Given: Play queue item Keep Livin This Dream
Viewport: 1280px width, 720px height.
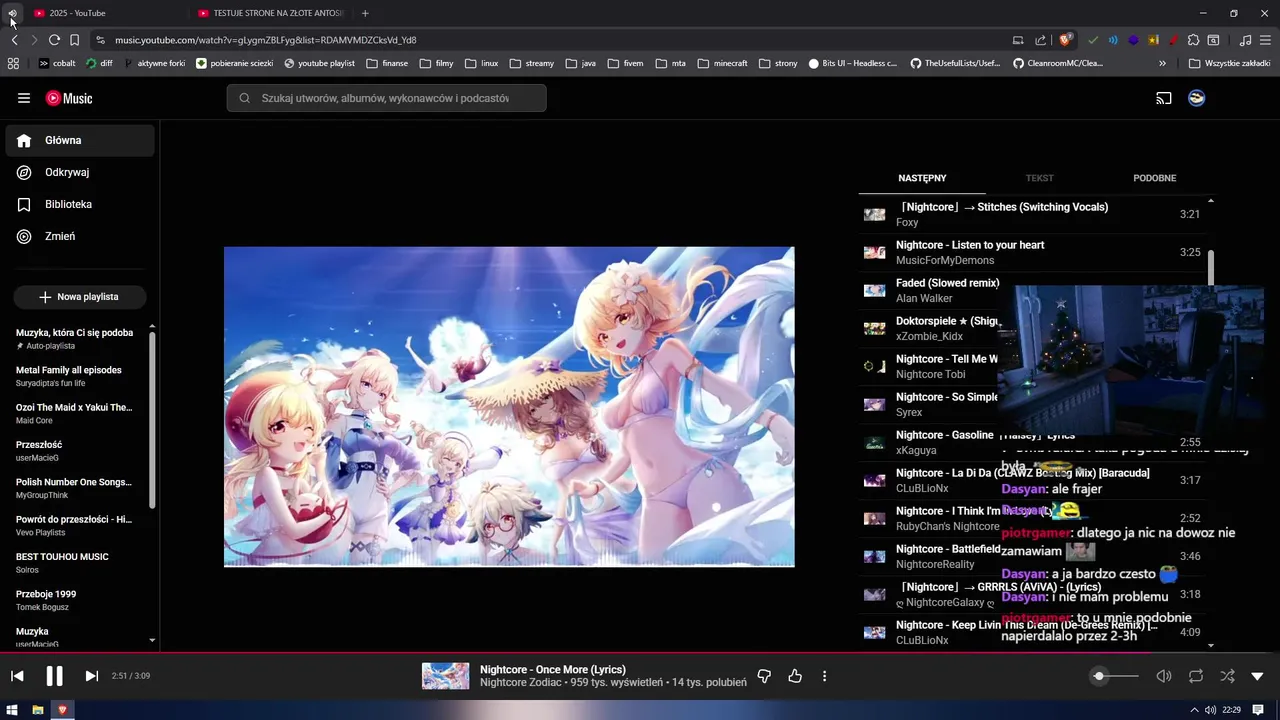Looking at the screenshot, I should coord(1032,633).
